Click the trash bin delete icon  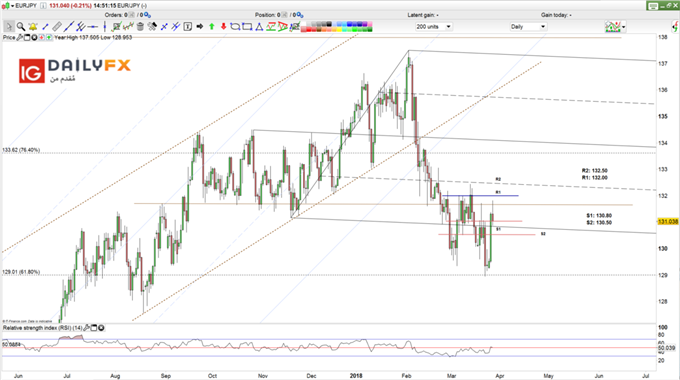tap(140, 26)
